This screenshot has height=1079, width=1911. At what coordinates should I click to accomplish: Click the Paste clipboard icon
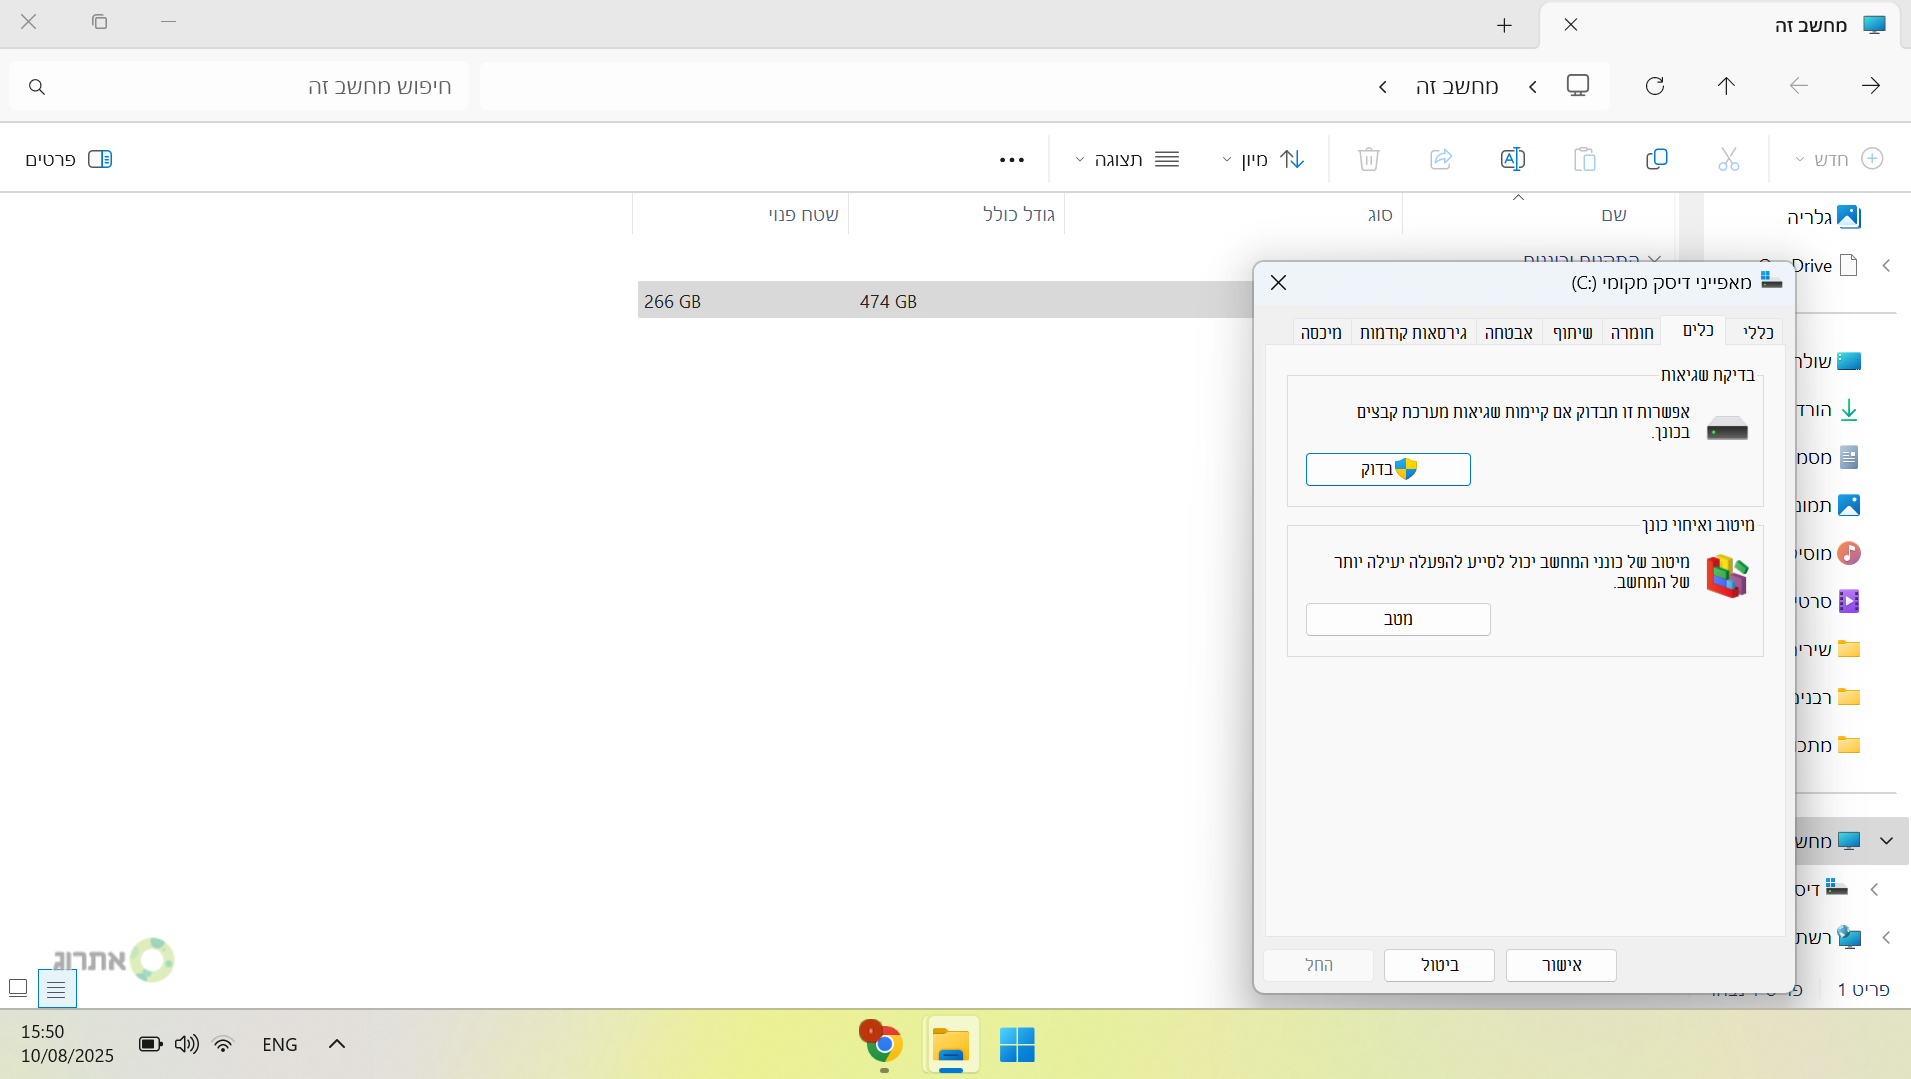pos(1584,159)
